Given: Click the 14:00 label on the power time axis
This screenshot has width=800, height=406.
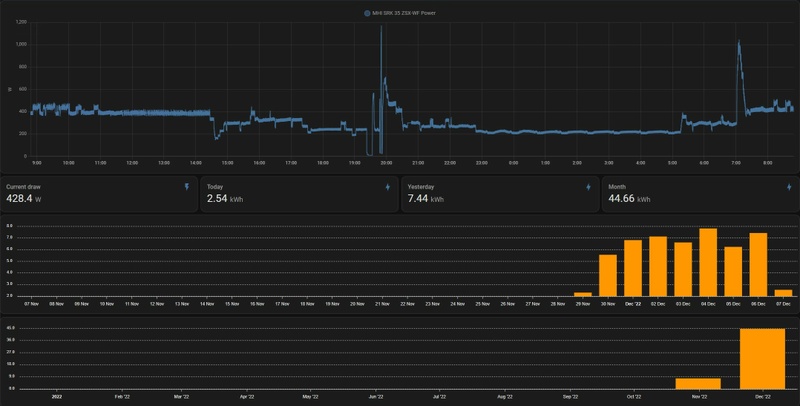Looking at the screenshot, I should (195, 163).
